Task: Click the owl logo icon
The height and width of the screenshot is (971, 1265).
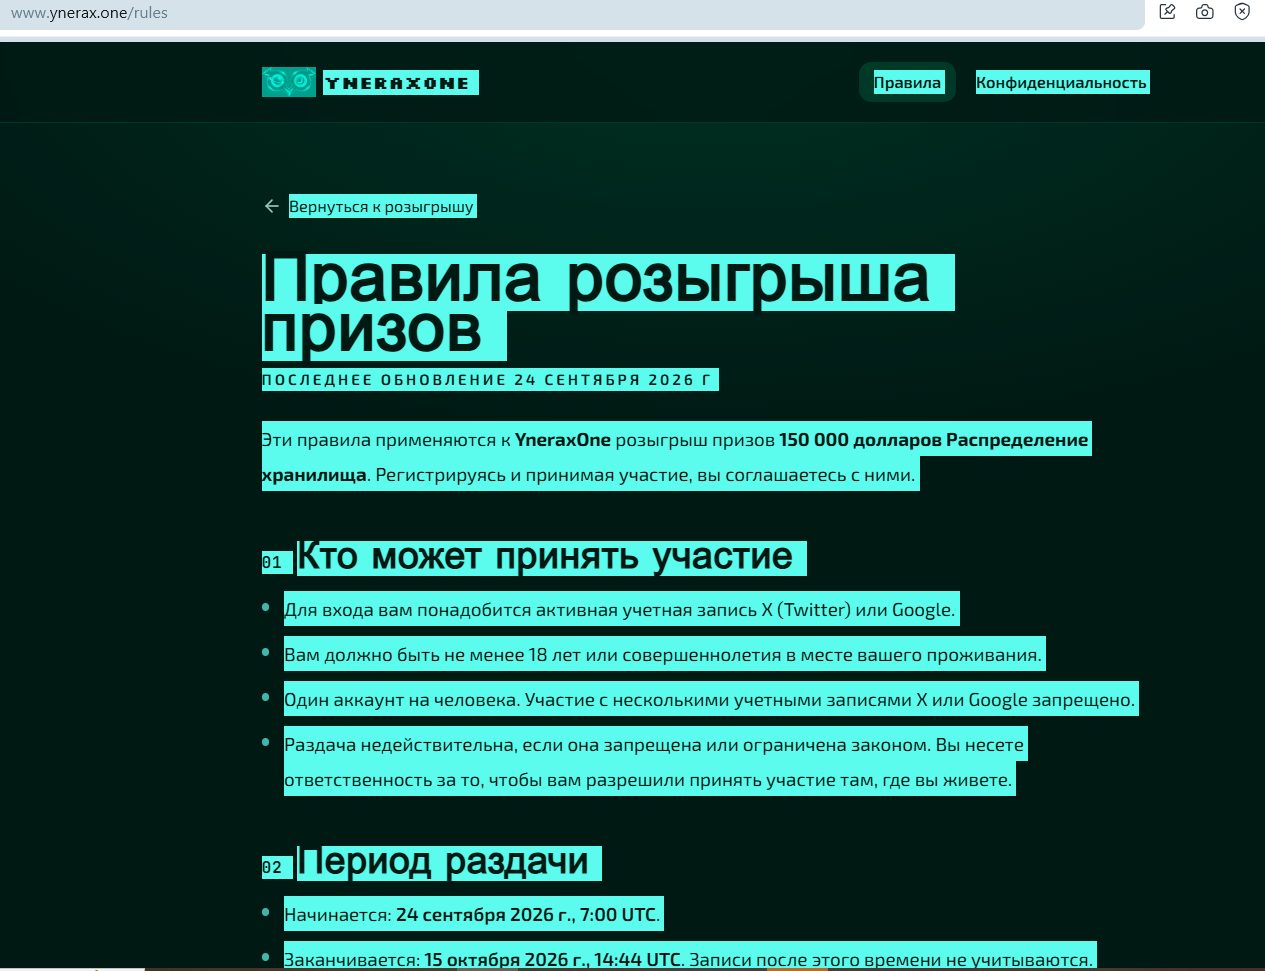Action: tap(289, 82)
